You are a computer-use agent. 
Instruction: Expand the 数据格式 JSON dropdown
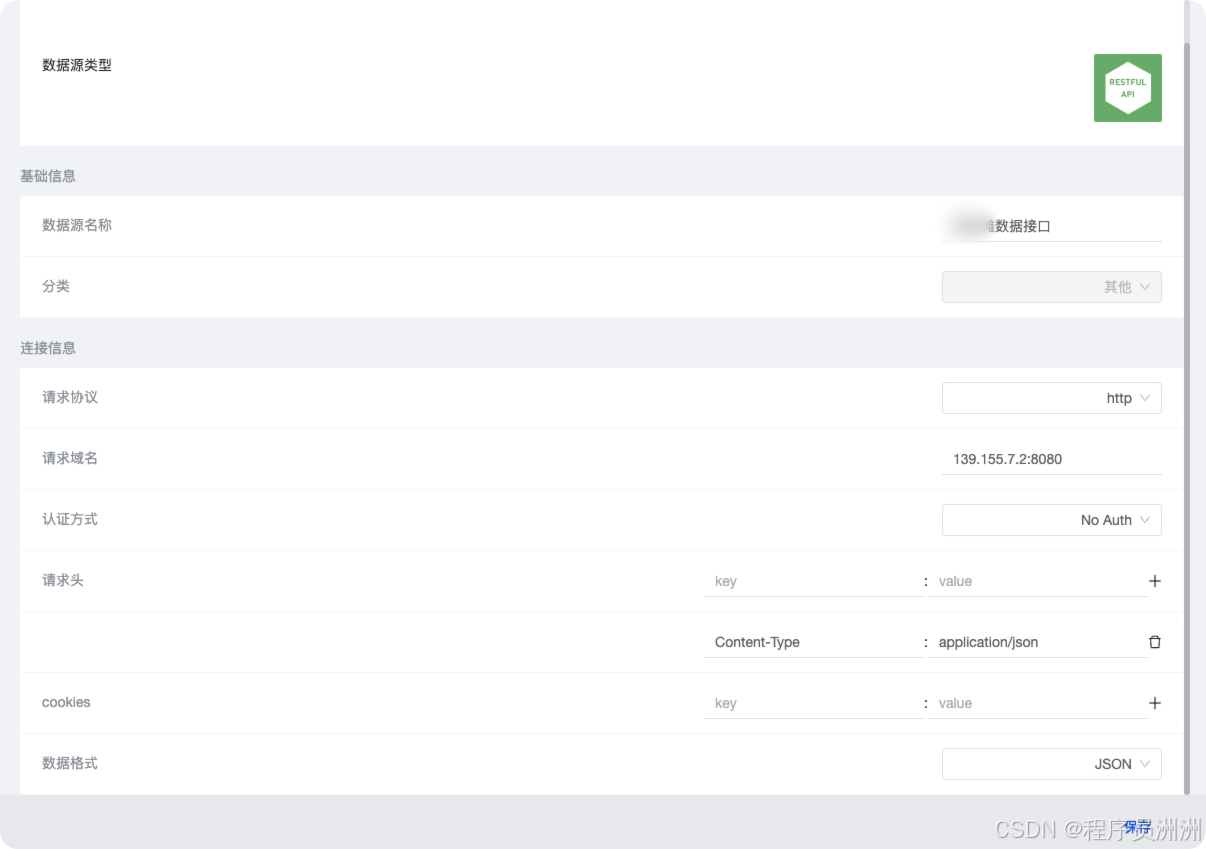click(1051, 764)
